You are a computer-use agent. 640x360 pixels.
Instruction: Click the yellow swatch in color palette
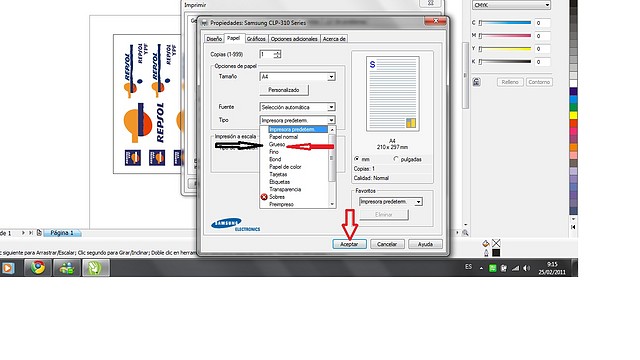click(573, 116)
